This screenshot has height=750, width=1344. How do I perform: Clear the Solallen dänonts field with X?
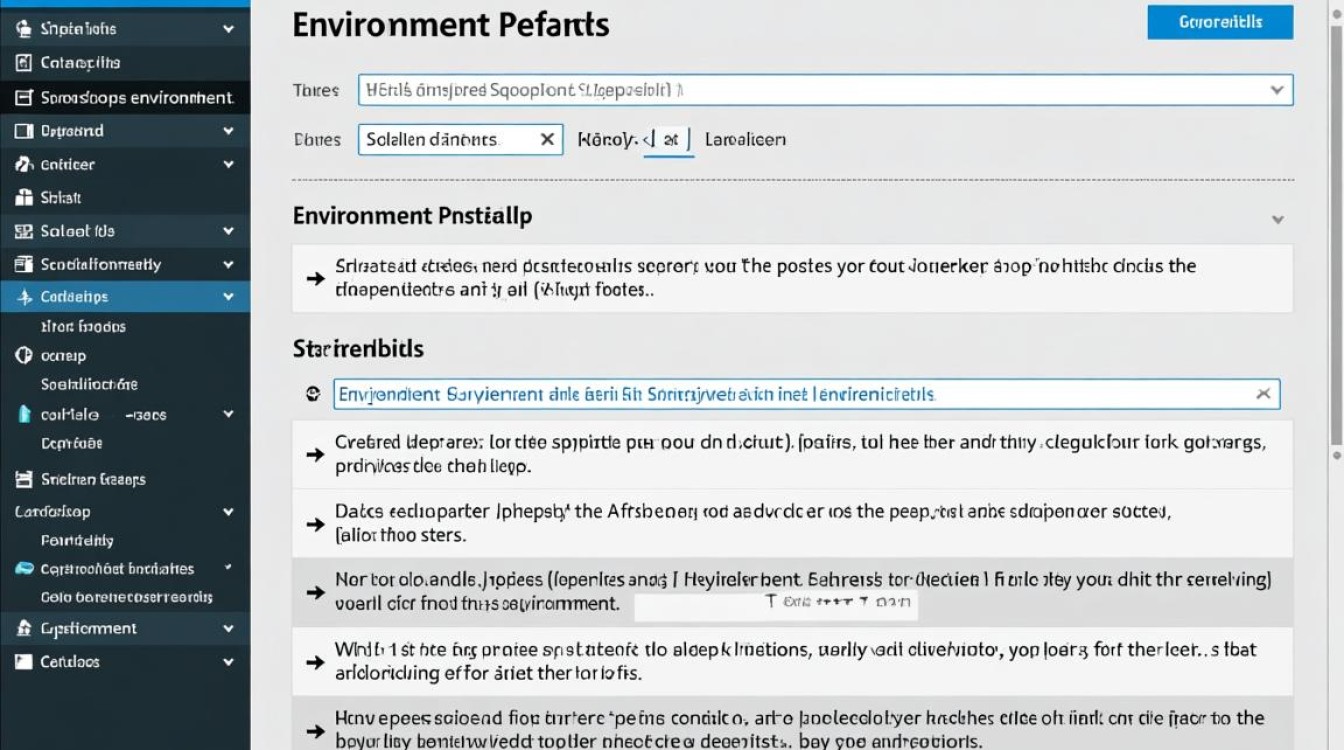547,140
